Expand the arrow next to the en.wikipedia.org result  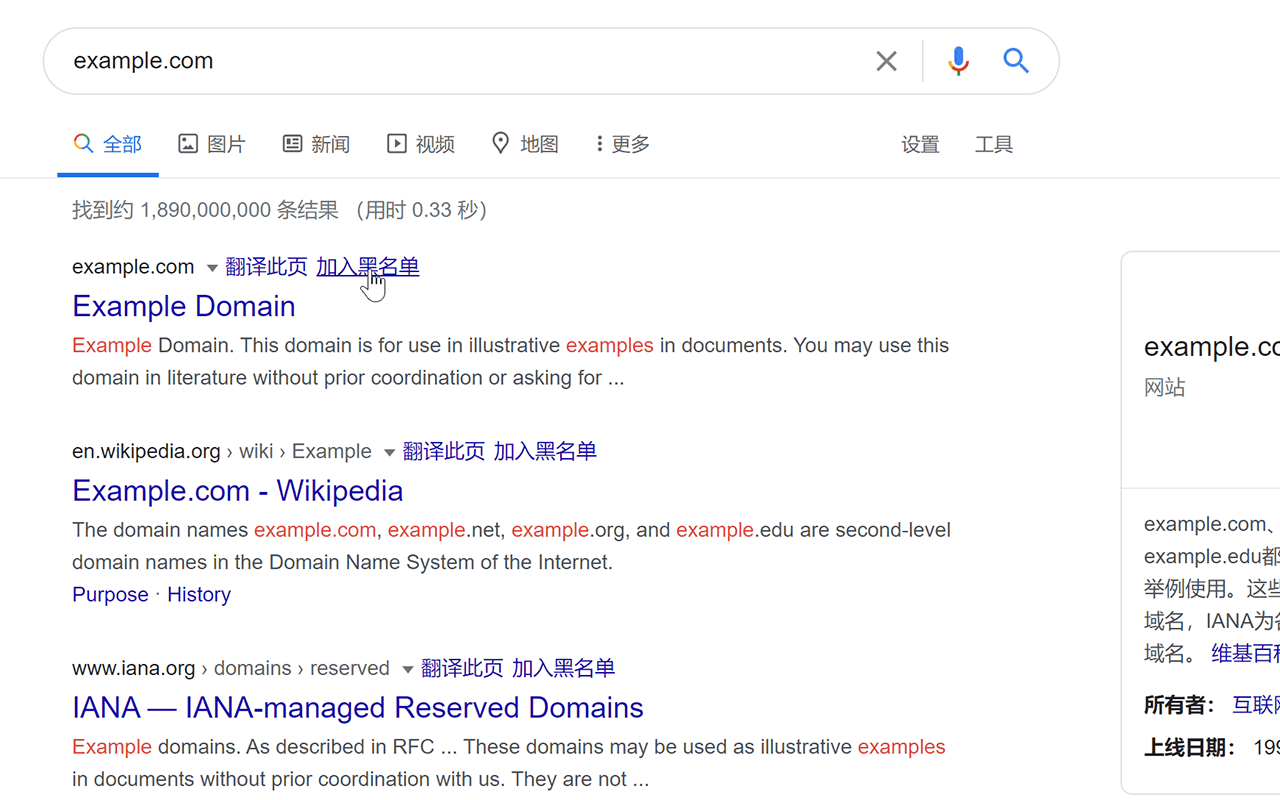(390, 452)
